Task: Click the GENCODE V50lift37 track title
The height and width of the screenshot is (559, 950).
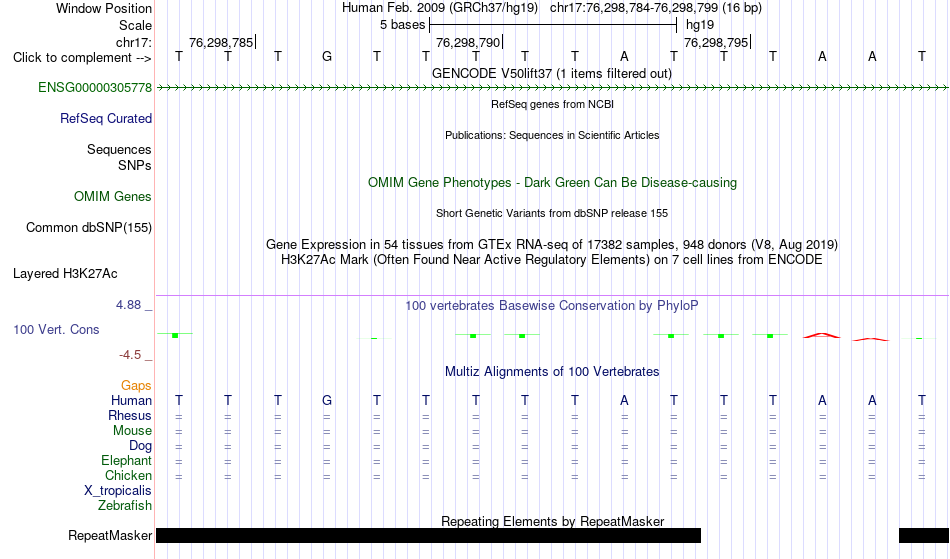Action: (x=552, y=74)
